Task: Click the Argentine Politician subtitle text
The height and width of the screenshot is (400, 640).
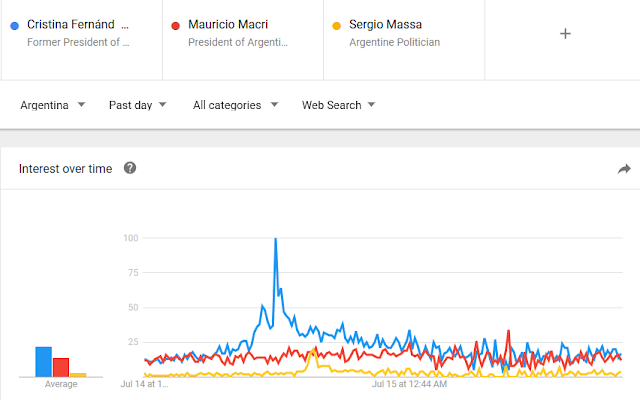Action: point(394,42)
